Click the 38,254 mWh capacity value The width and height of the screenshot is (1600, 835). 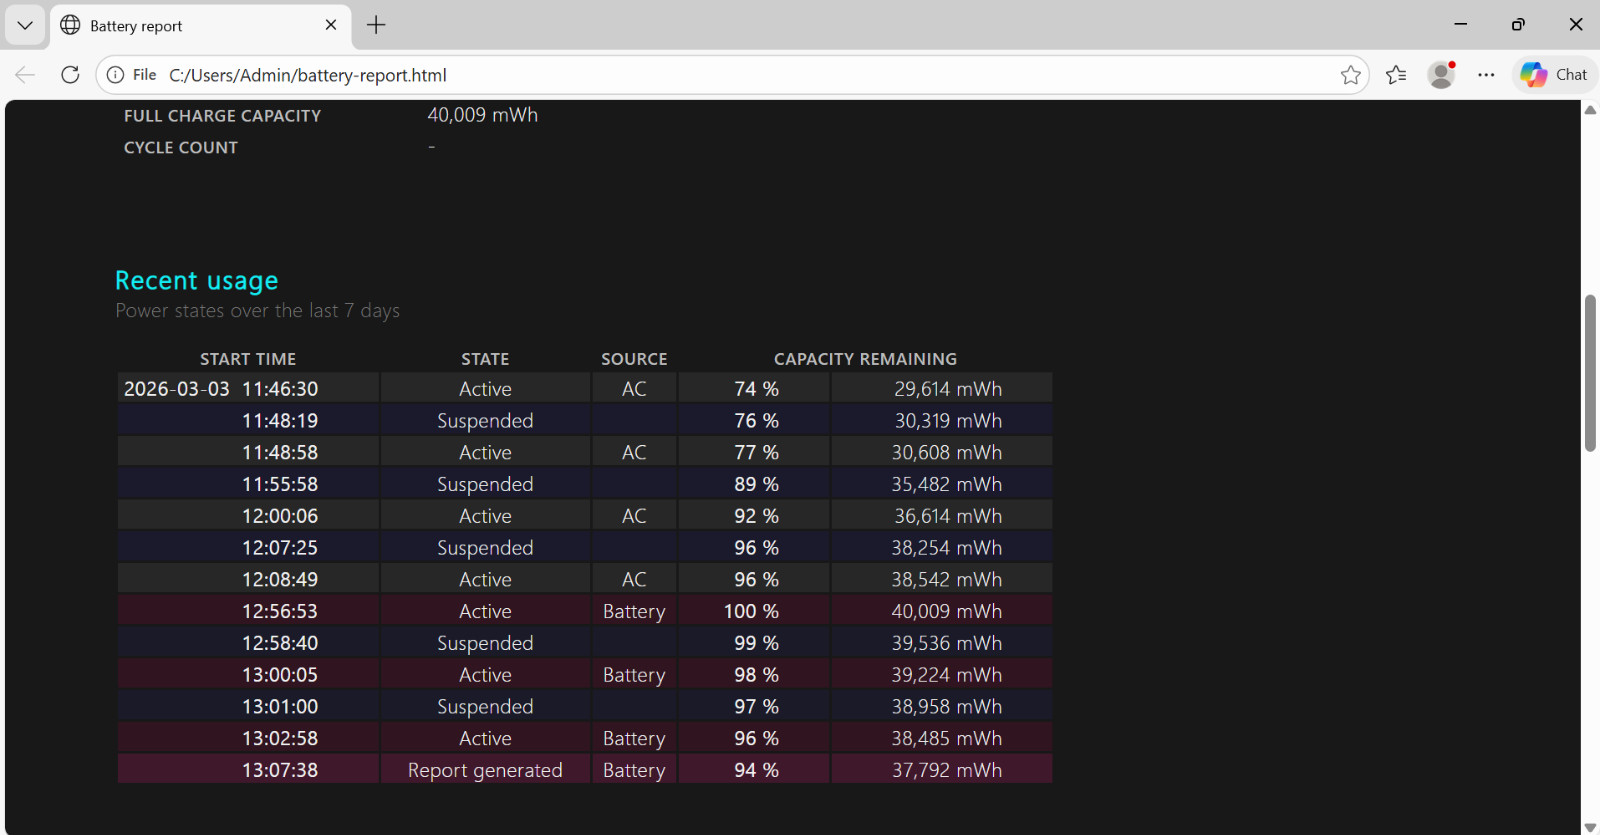click(947, 548)
